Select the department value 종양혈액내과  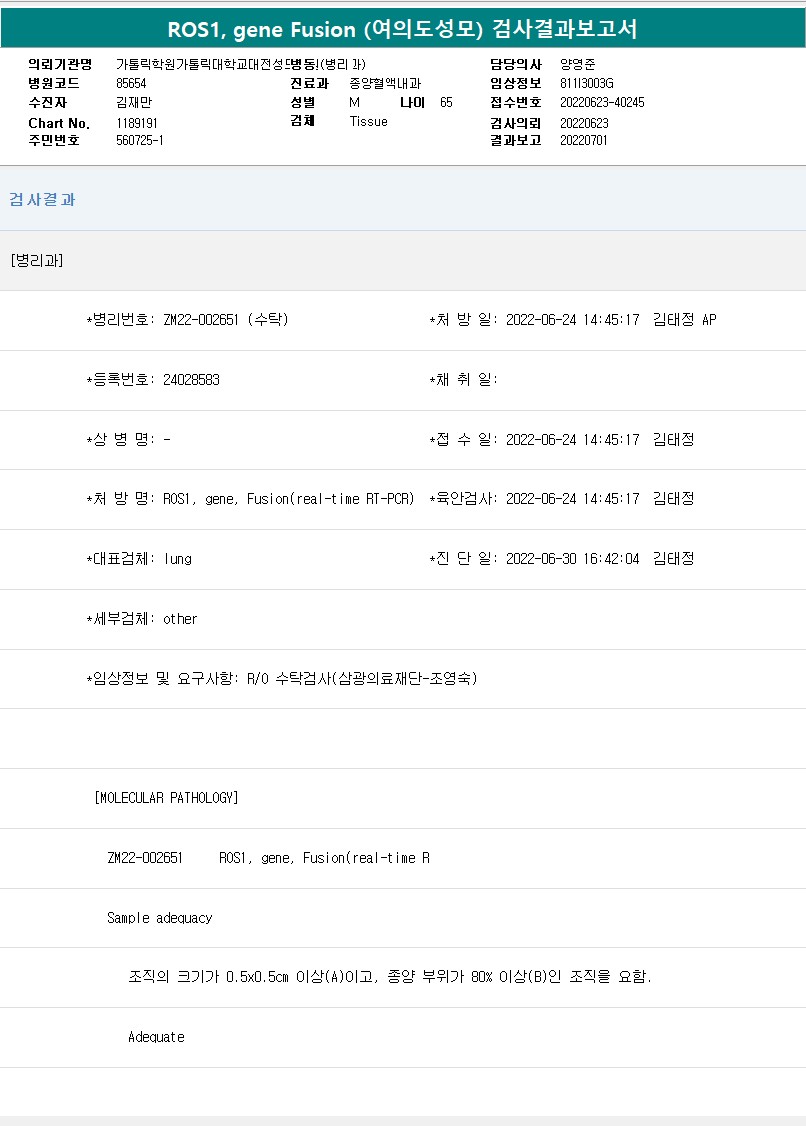click(385, 83)
